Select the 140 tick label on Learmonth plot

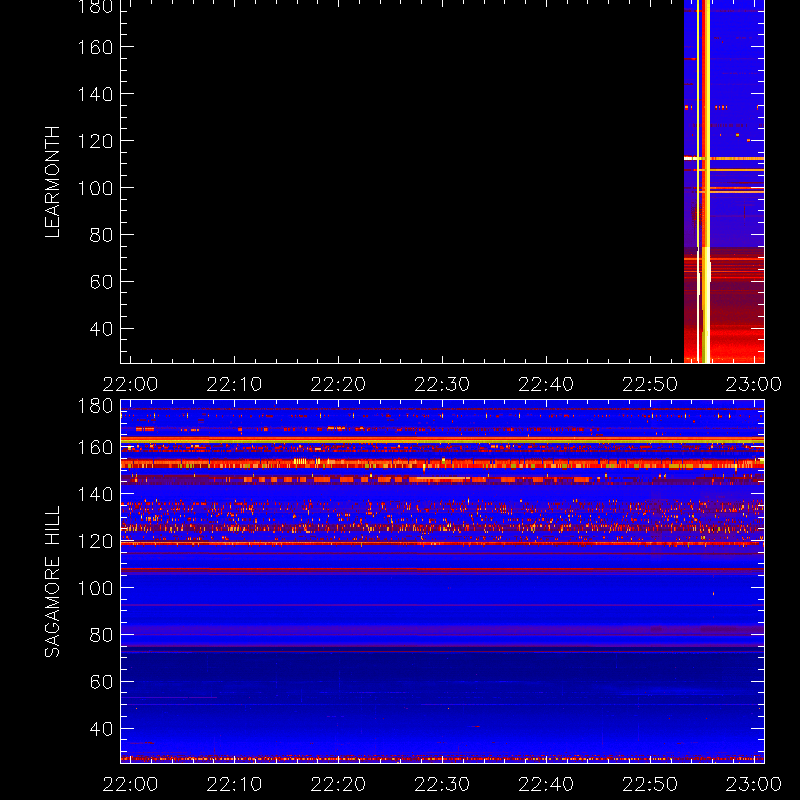click(x=95, y=94)
